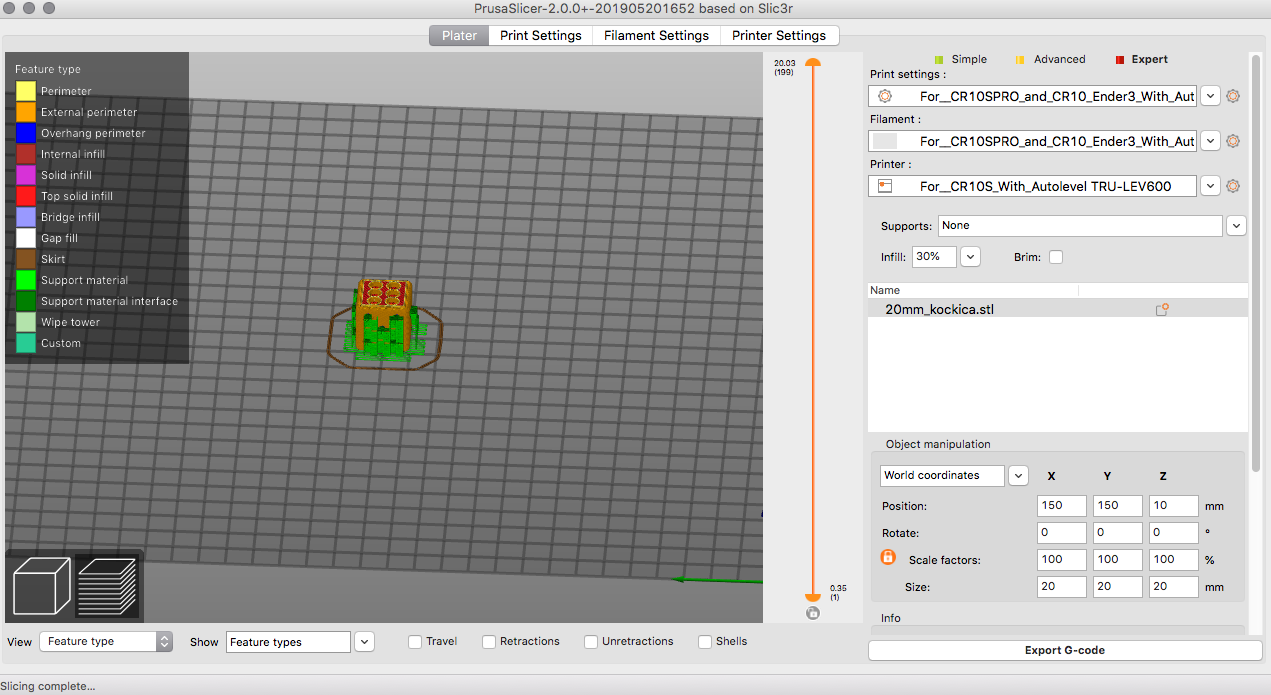The image size is (1271, 695).
Task: Click red Top solid infill swatch
Action: click(x=26, y=196)
